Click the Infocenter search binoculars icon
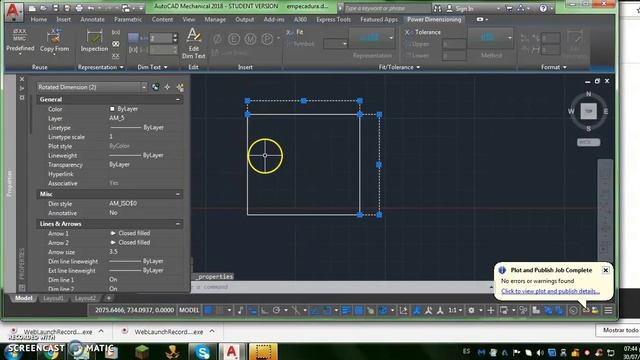Screen dimensions: 640x360 tap(437, 8)
